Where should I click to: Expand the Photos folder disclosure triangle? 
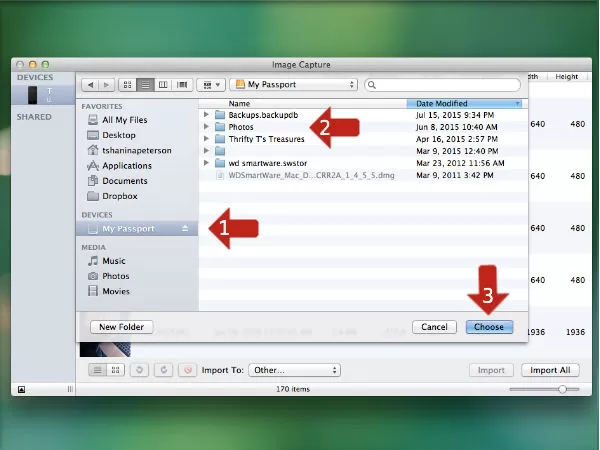(206, 127)
